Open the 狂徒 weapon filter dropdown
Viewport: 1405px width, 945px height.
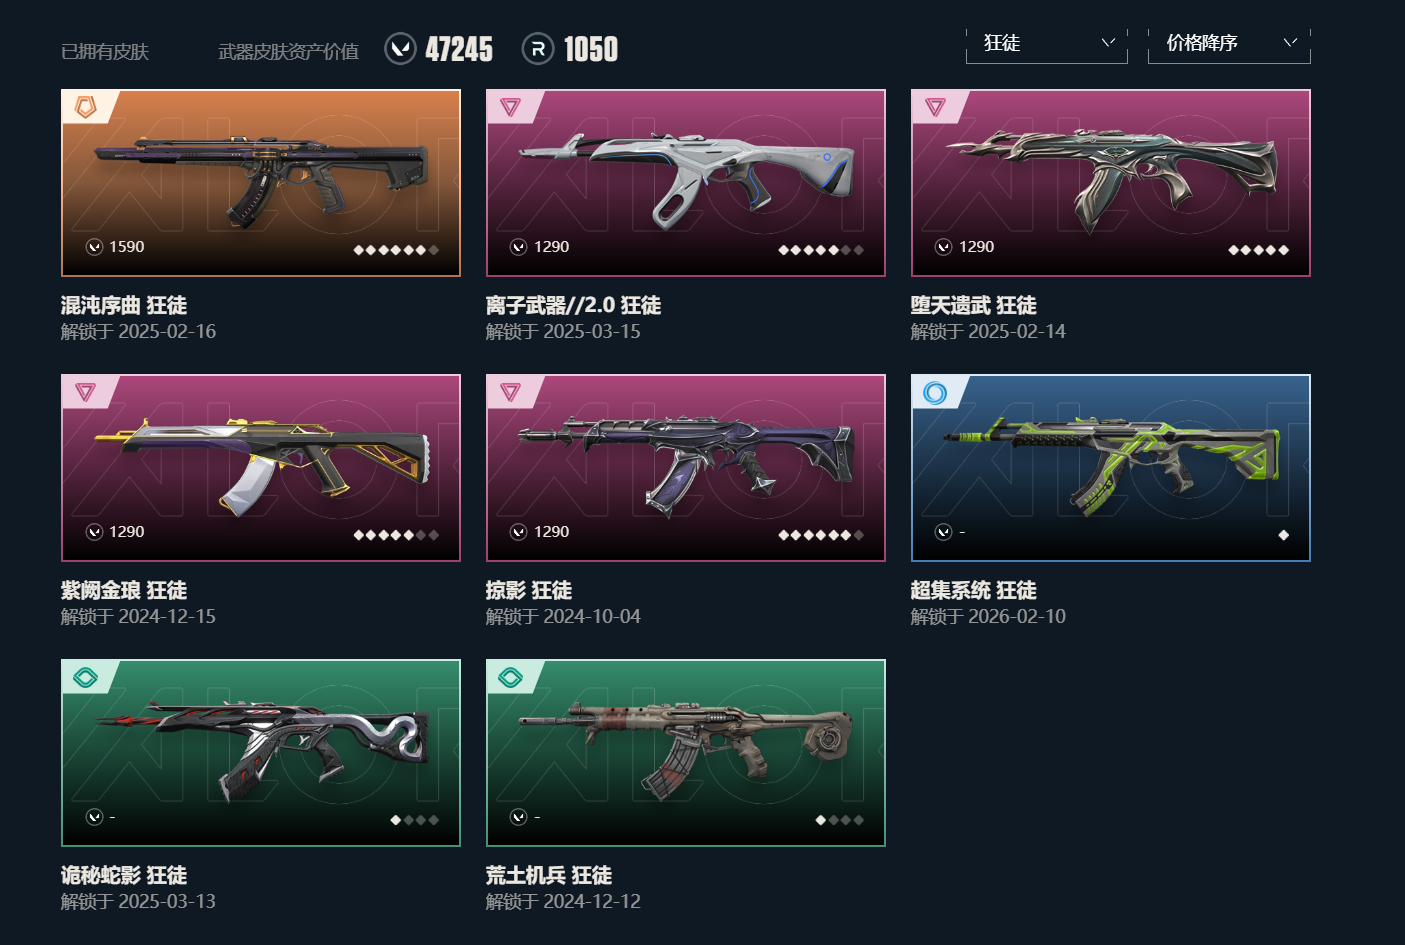tap(1047, 44)
